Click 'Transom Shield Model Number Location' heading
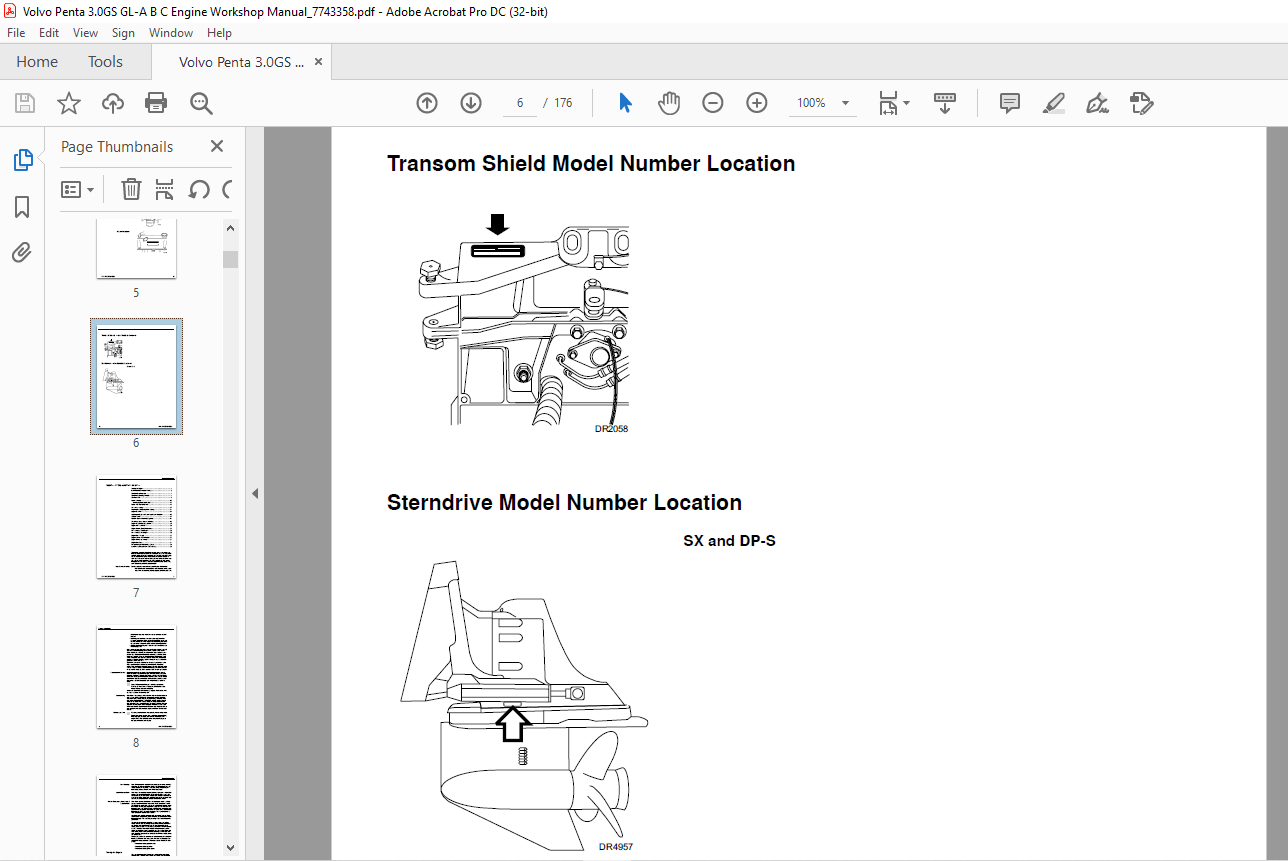1288x861 pixels. [x=591, y=163]
